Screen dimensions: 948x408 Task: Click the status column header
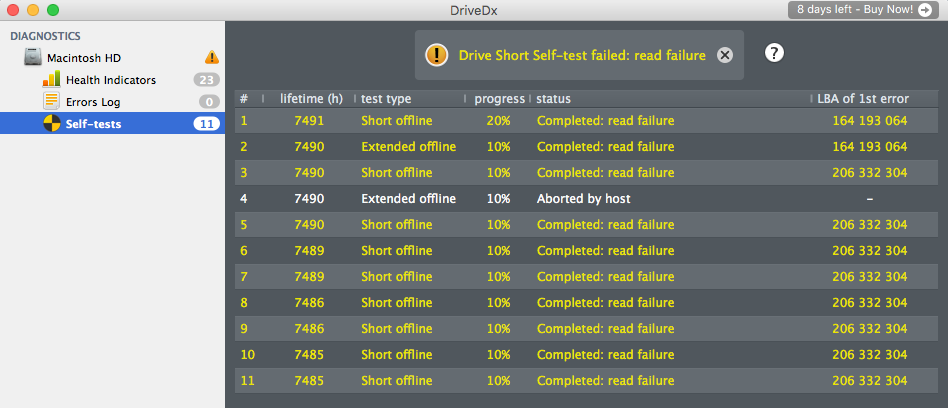[x=554, y=99]
